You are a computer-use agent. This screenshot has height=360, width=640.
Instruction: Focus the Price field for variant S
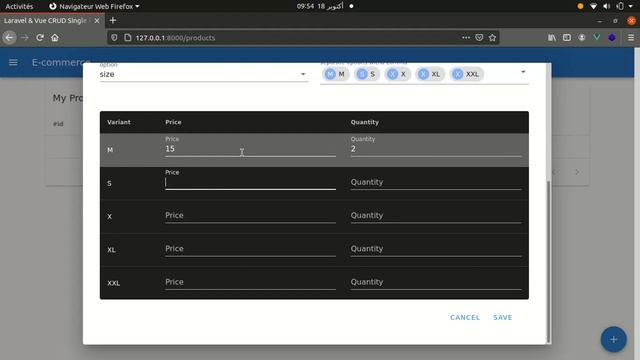point(250,182)
